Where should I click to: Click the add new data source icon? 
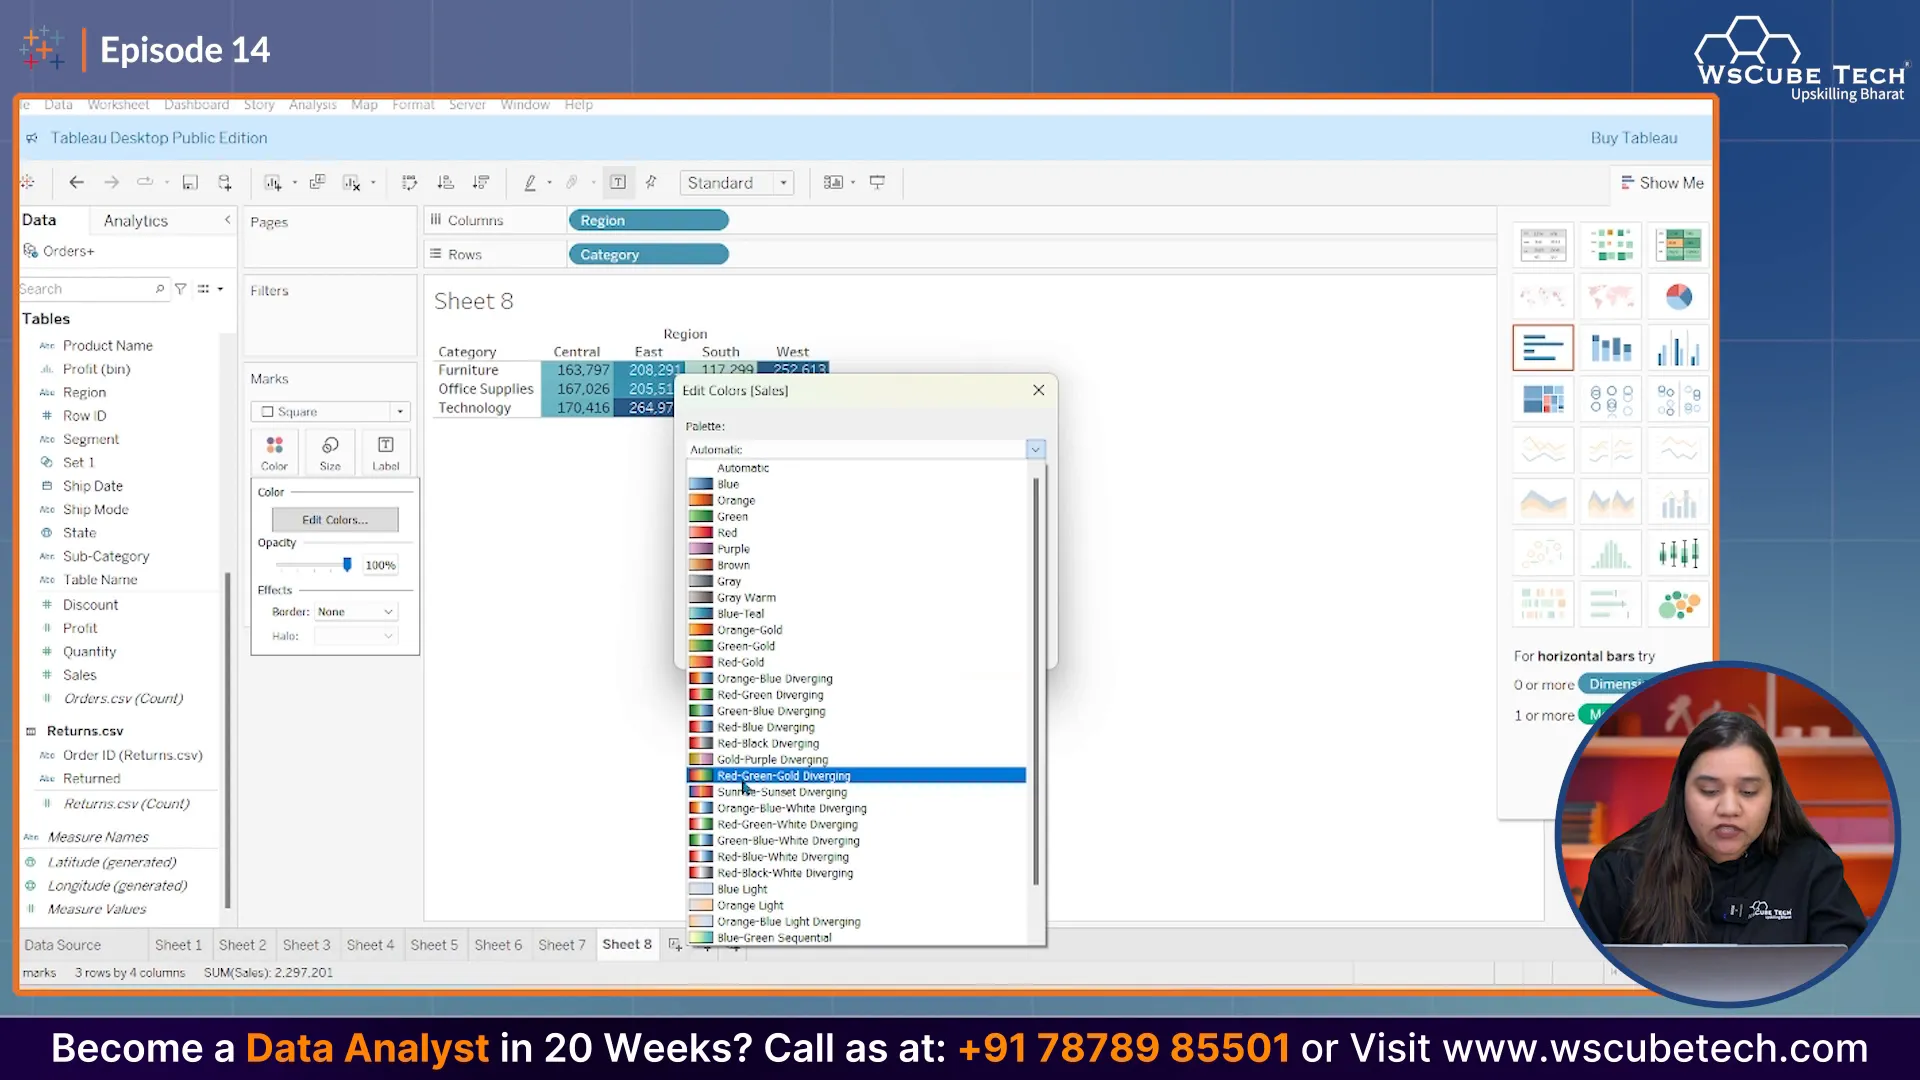coord(225,182)
